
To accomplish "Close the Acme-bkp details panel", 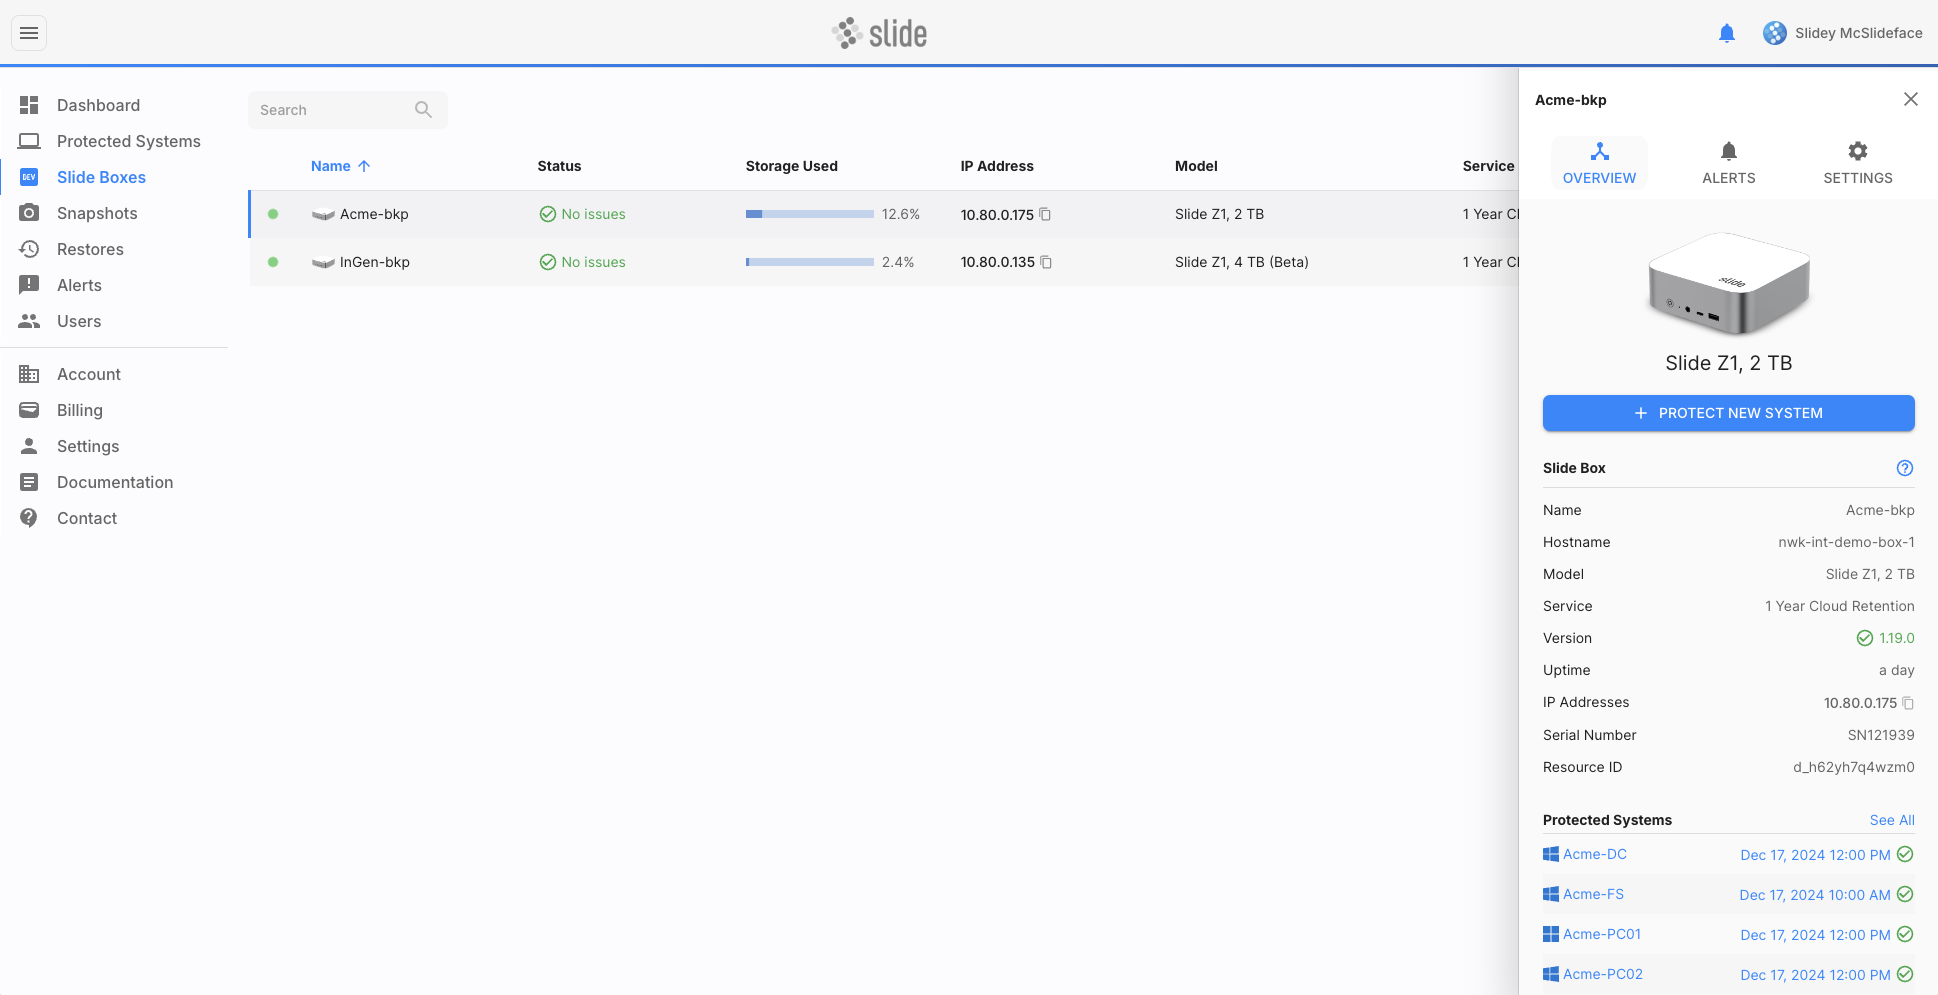I will tap(1910, 99).
